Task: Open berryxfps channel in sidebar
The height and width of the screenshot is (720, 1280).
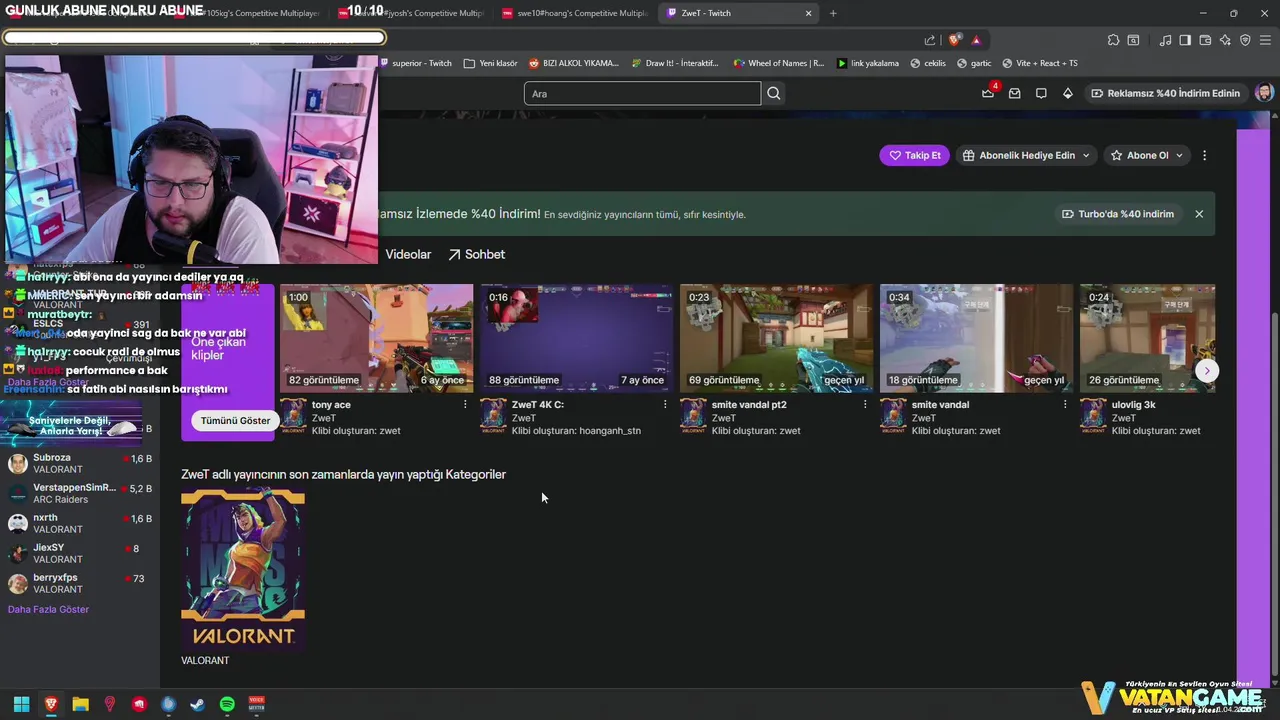Action: (80, 583)
